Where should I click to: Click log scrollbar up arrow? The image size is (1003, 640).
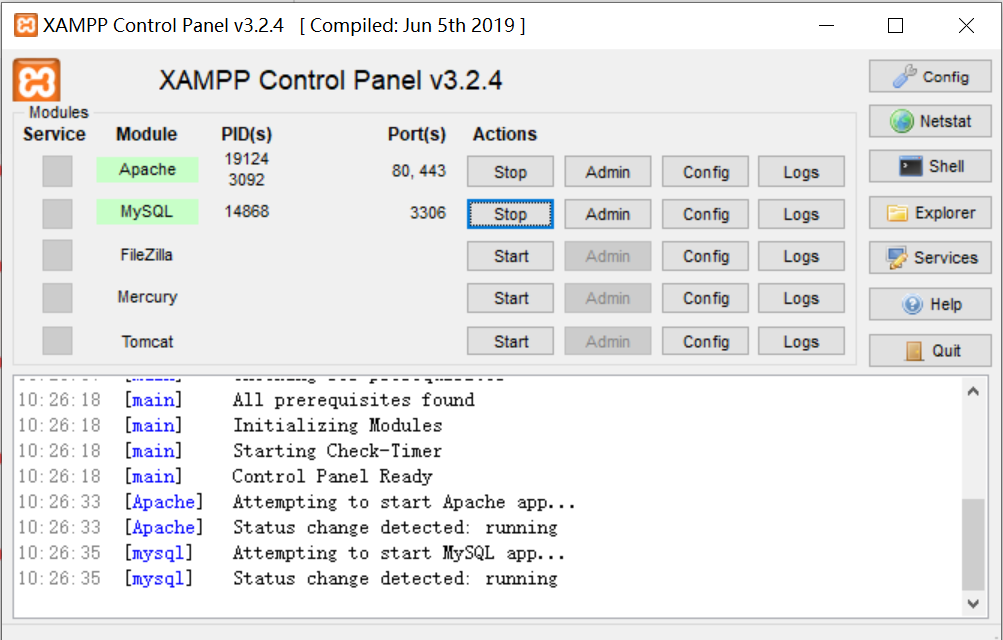(x=974, y=391)
